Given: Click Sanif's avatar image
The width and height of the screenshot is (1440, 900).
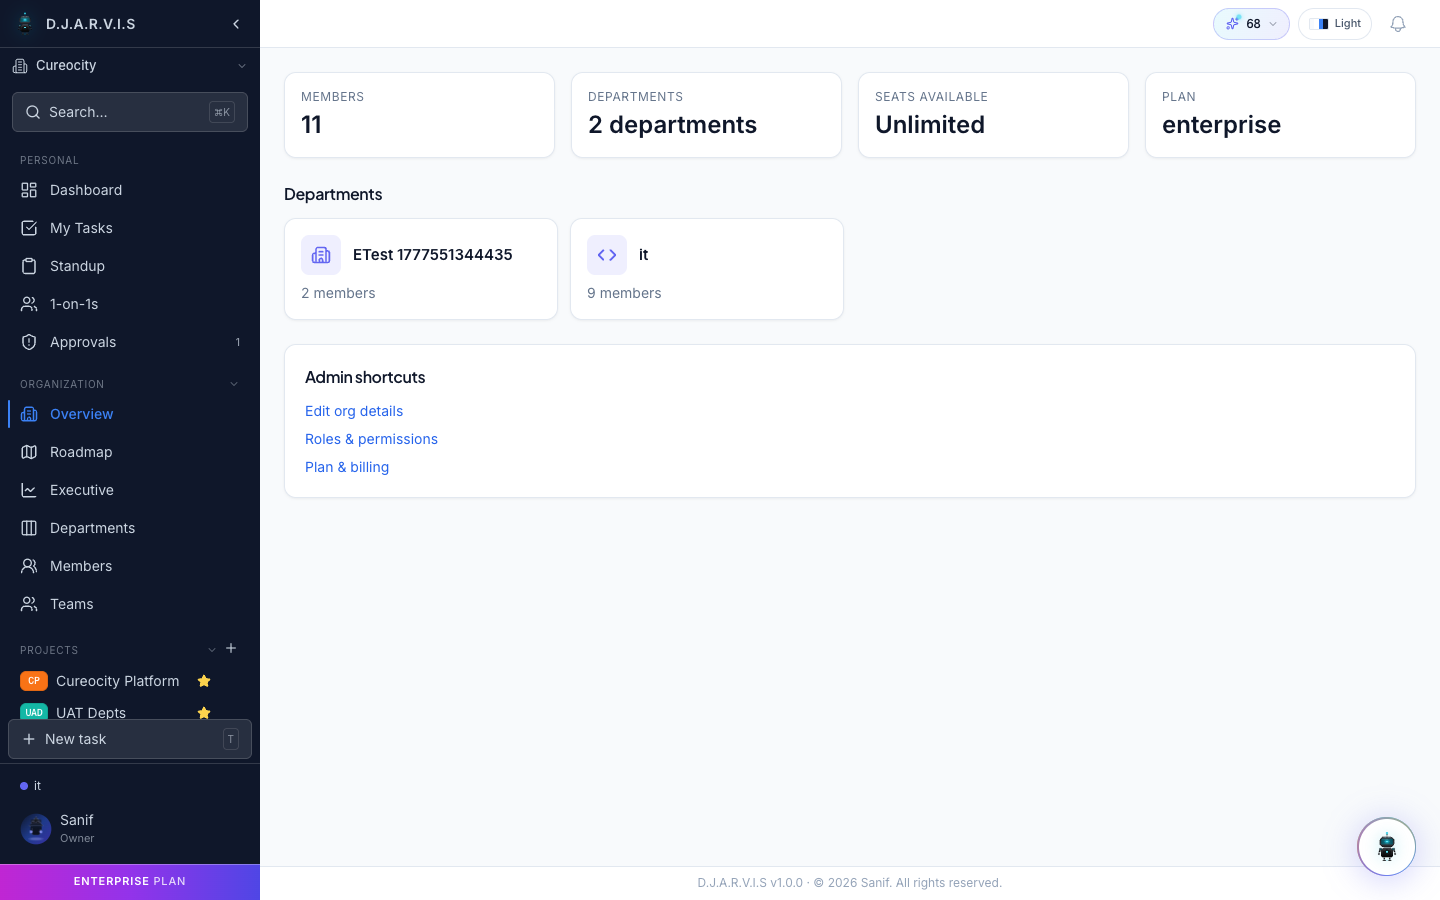Looking at the screenshot, I should (x=36, y=828).
